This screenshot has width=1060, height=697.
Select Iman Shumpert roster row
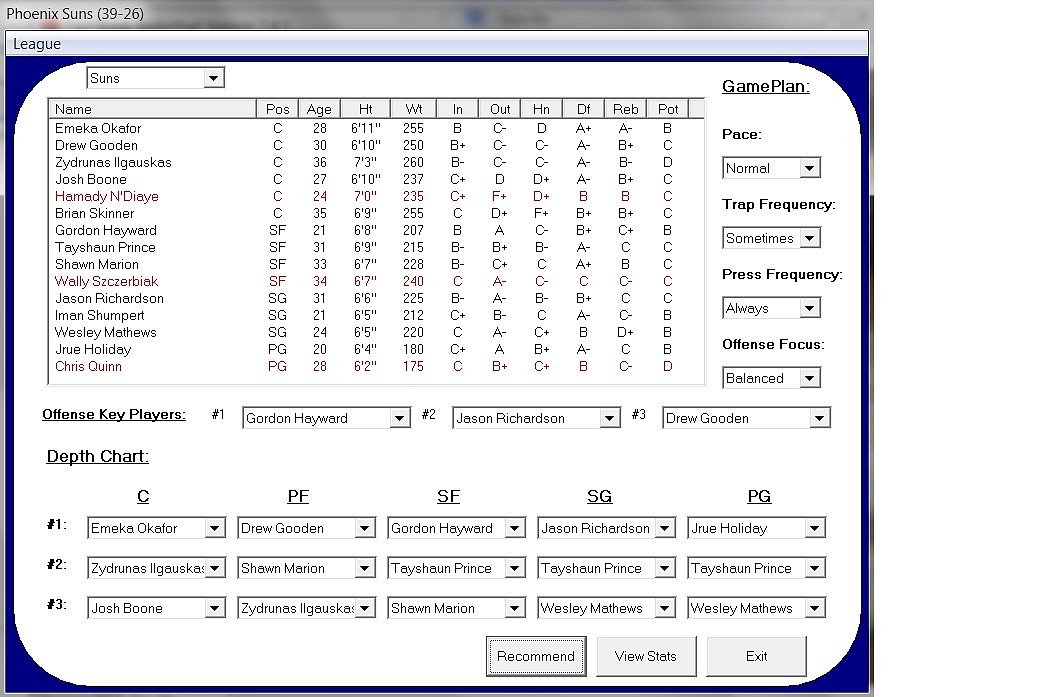click(376, 315)
